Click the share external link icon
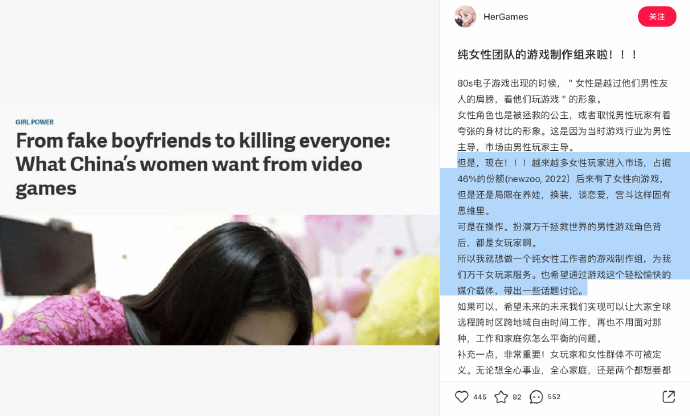This screenshot has width=690, height=416. point(668,397)
